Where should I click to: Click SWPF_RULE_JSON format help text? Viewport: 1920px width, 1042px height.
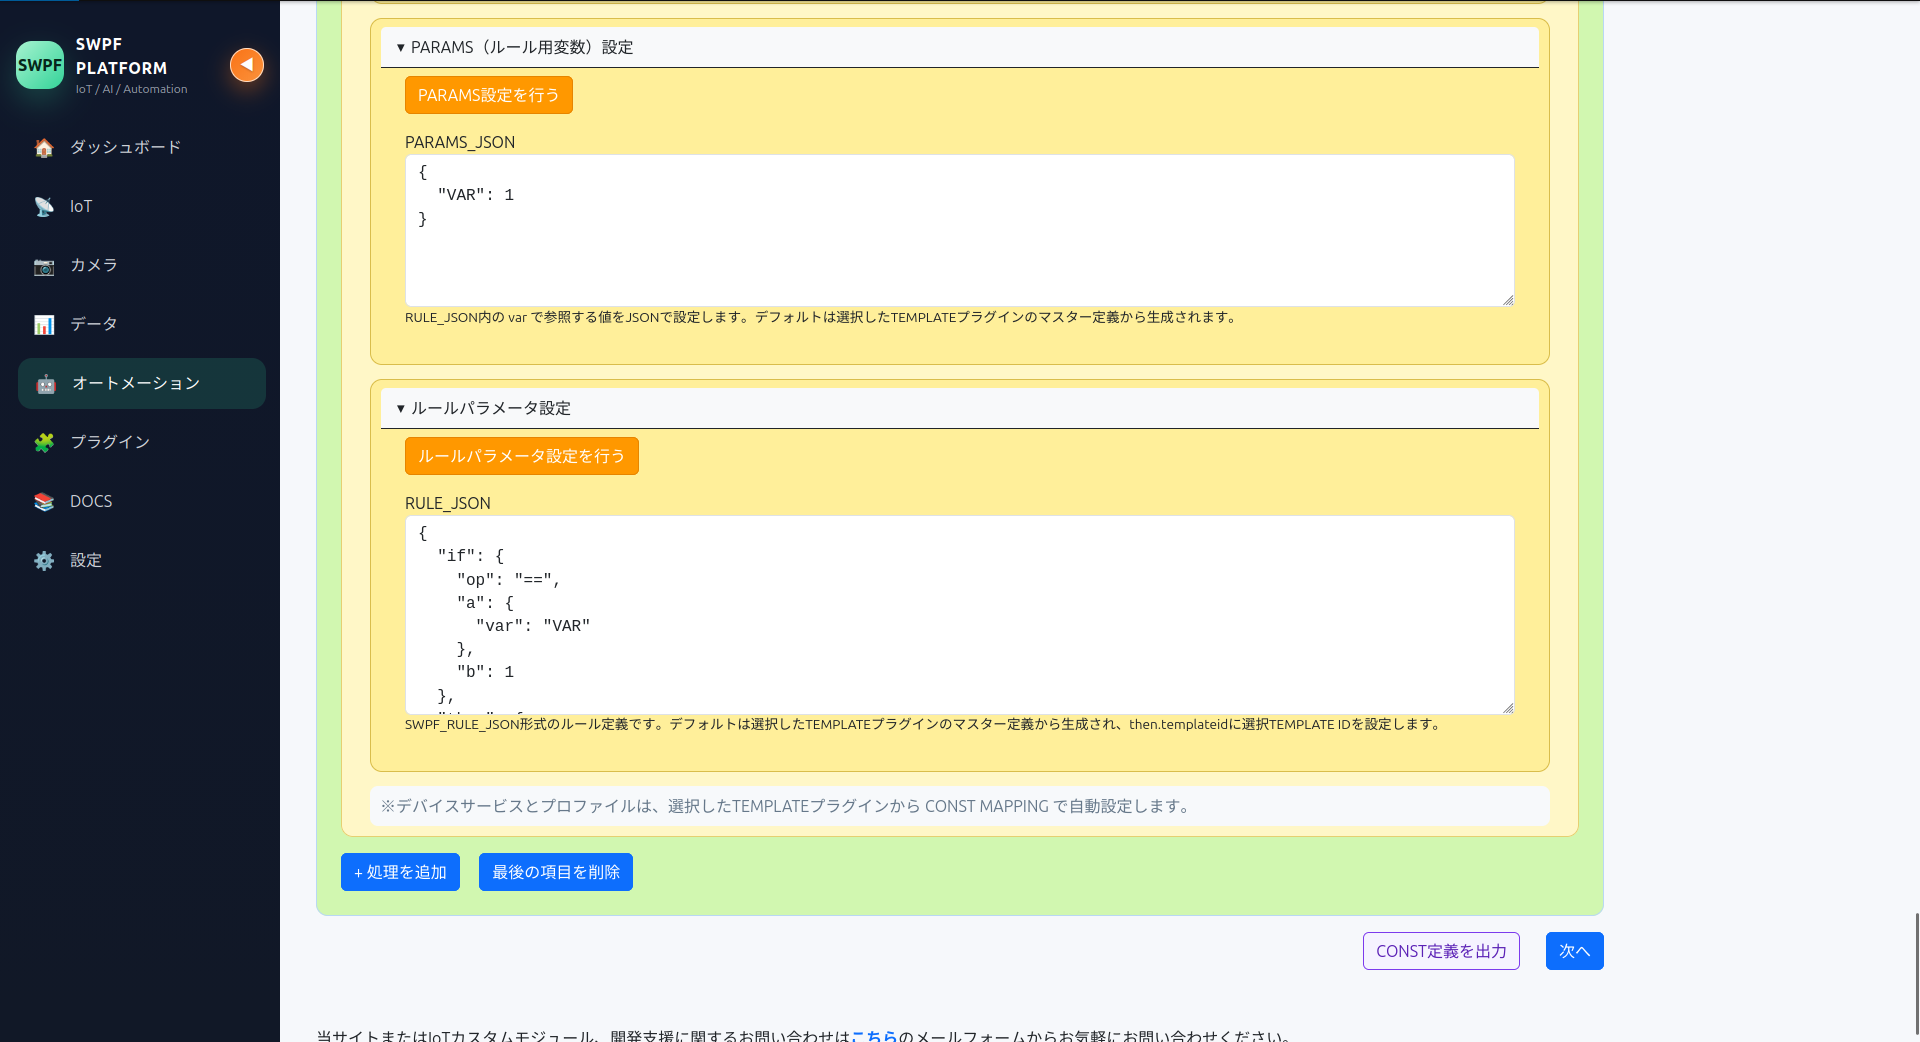click(924, 724)
